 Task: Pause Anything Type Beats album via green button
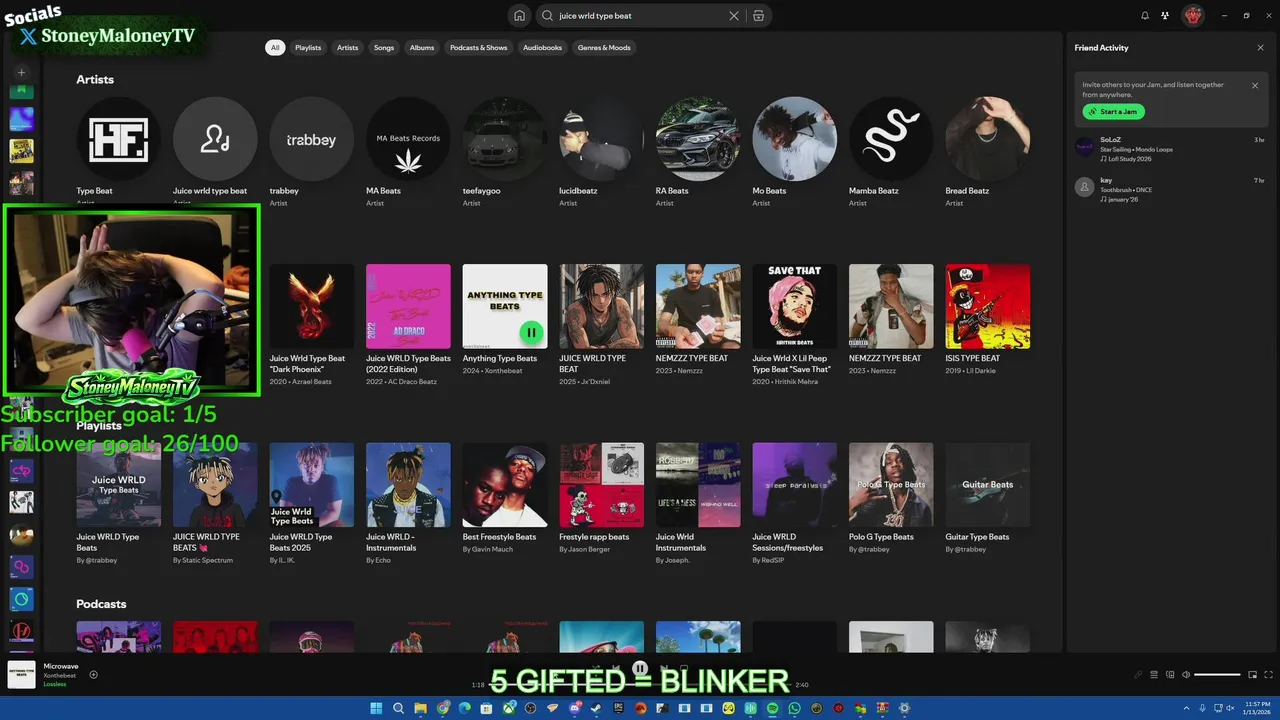(x=531, y=332)
